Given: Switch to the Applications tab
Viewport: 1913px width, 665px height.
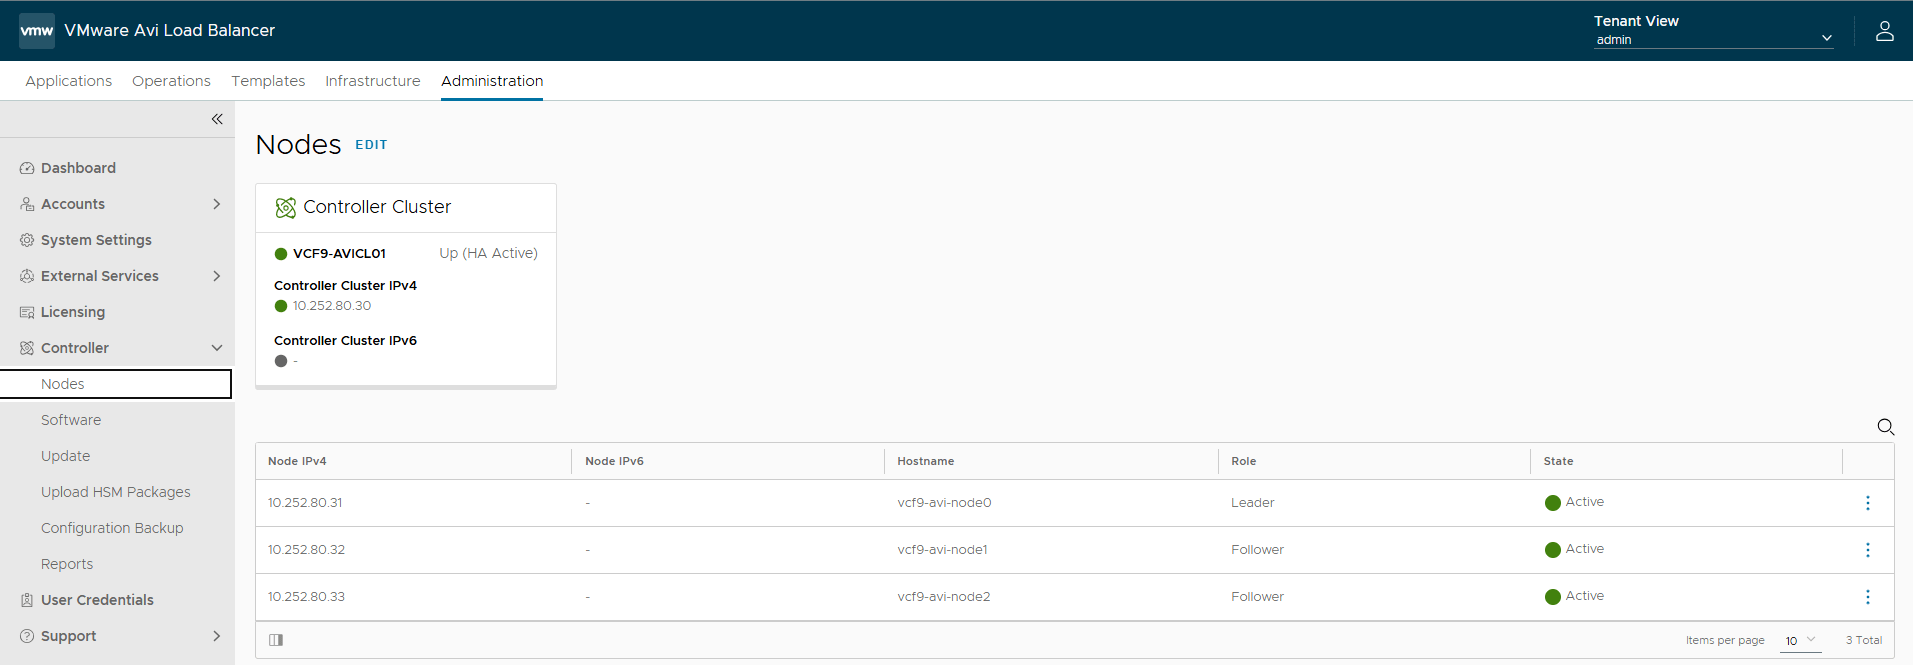Looking at the screenshot, I should tap(69, 81).
